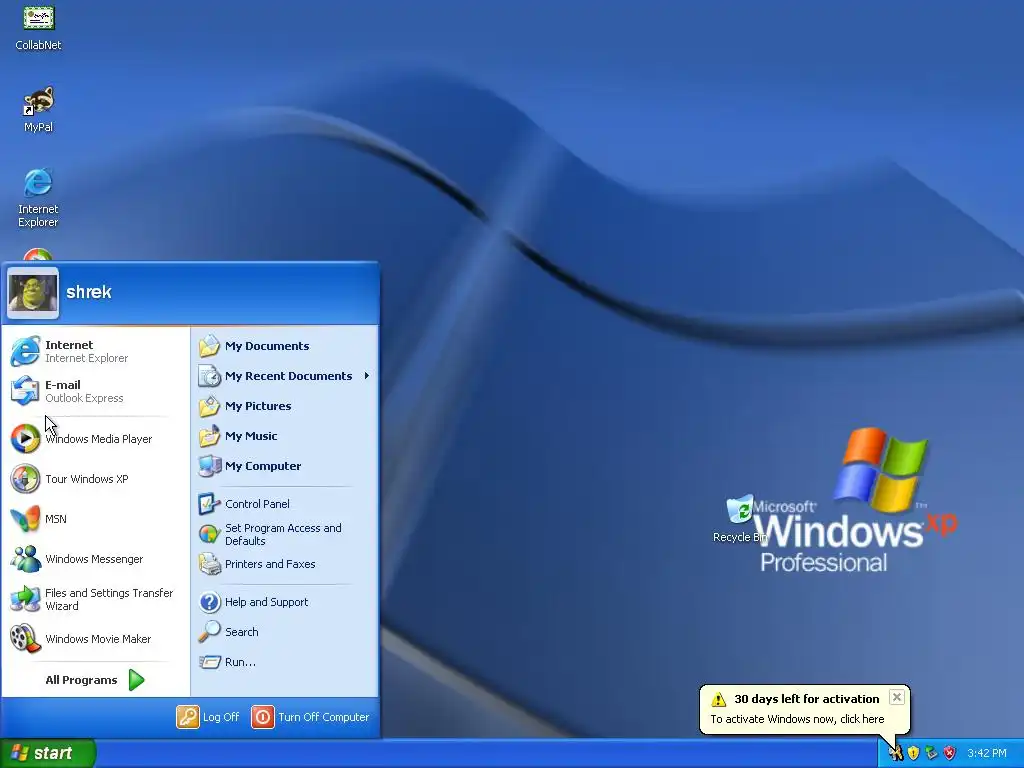Click the Windows Movie Maker icon
1024x768 pixels.
tap(25, 639)
